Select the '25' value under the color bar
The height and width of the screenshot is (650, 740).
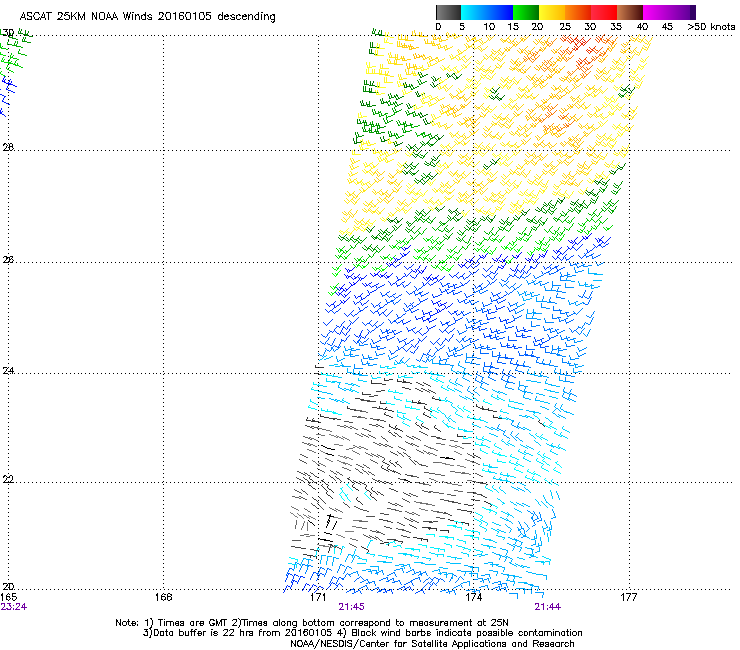click(565, 27)
